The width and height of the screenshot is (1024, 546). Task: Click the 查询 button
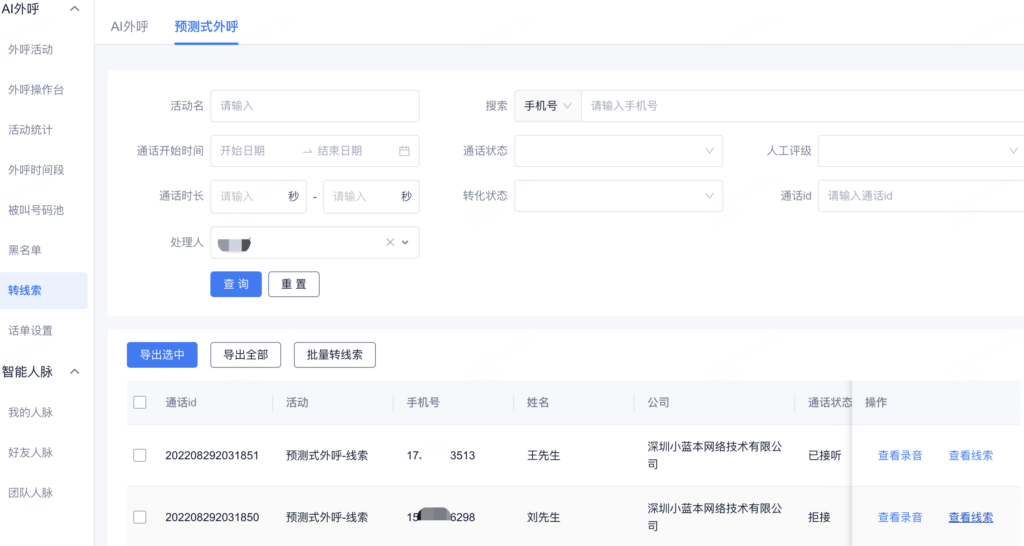[236, 284]
